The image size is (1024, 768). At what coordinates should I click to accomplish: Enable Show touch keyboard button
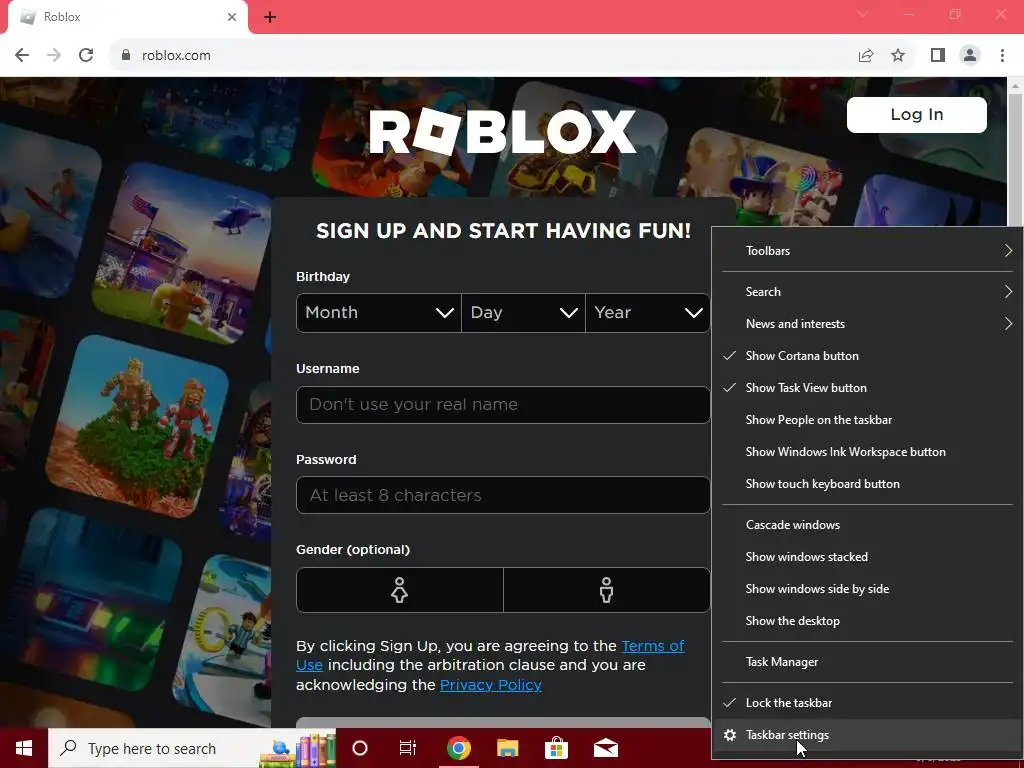pyautogui.click(x=867, y=484)
